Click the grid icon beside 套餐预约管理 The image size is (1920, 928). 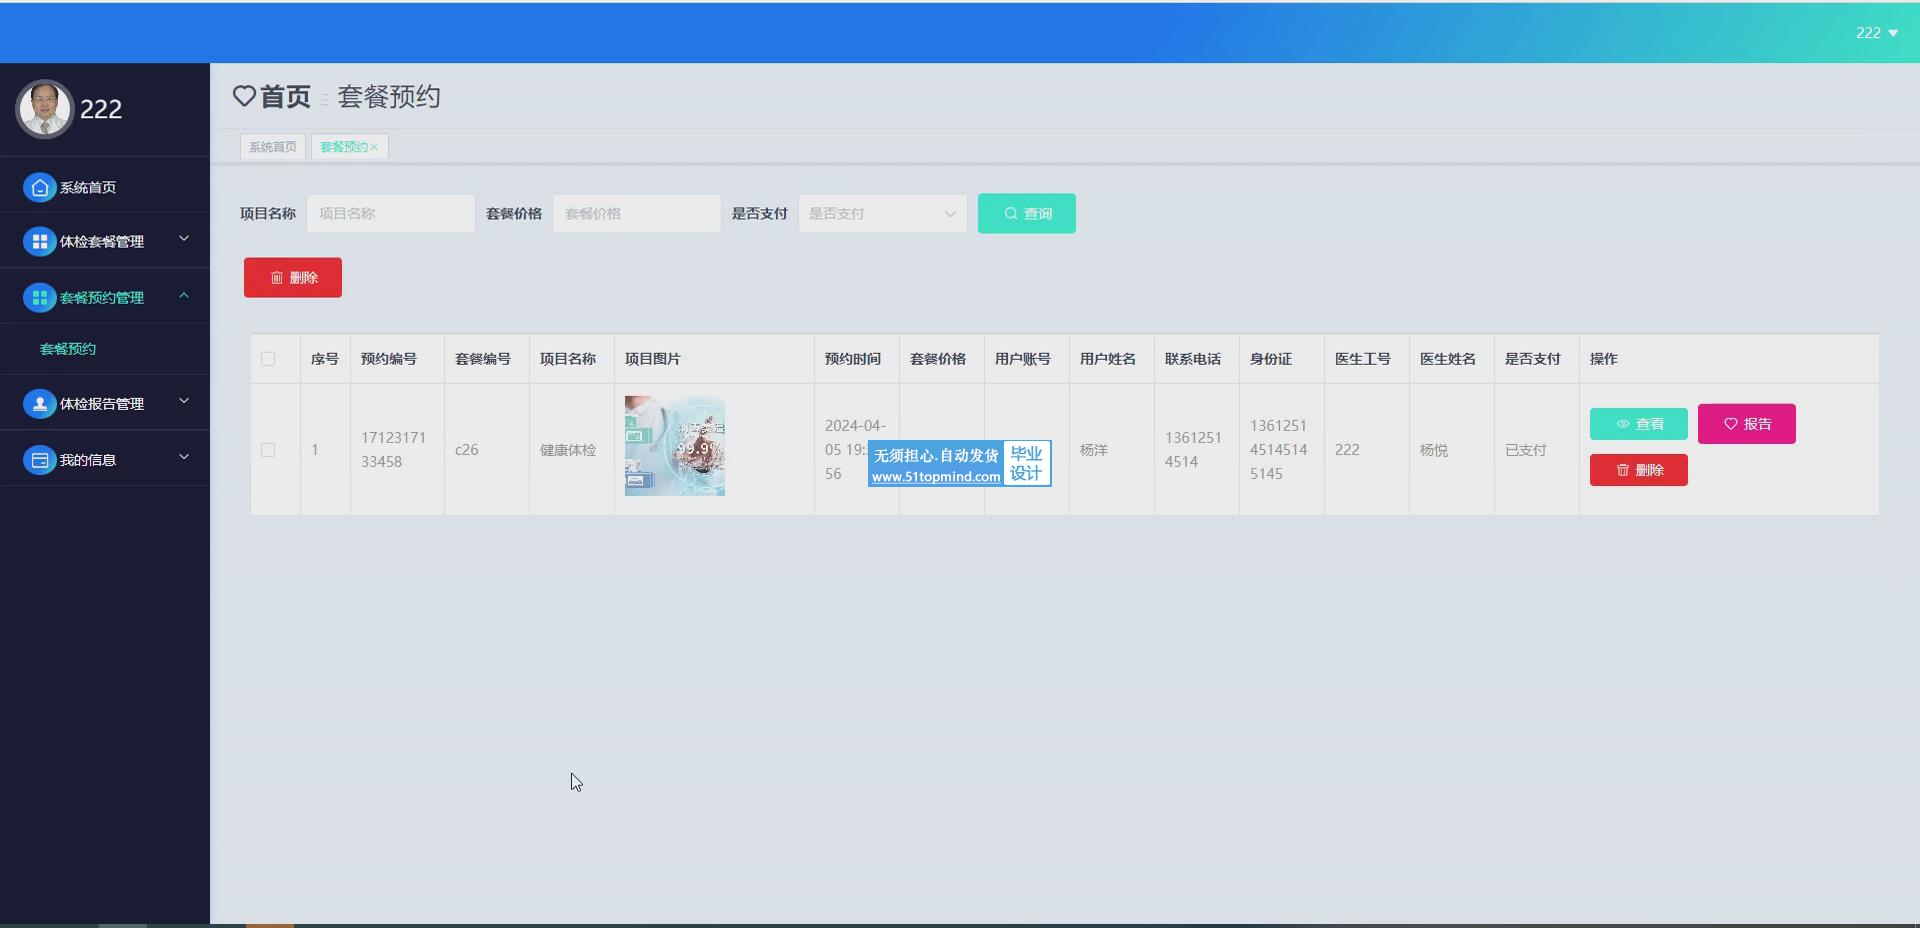click(39, 297)
